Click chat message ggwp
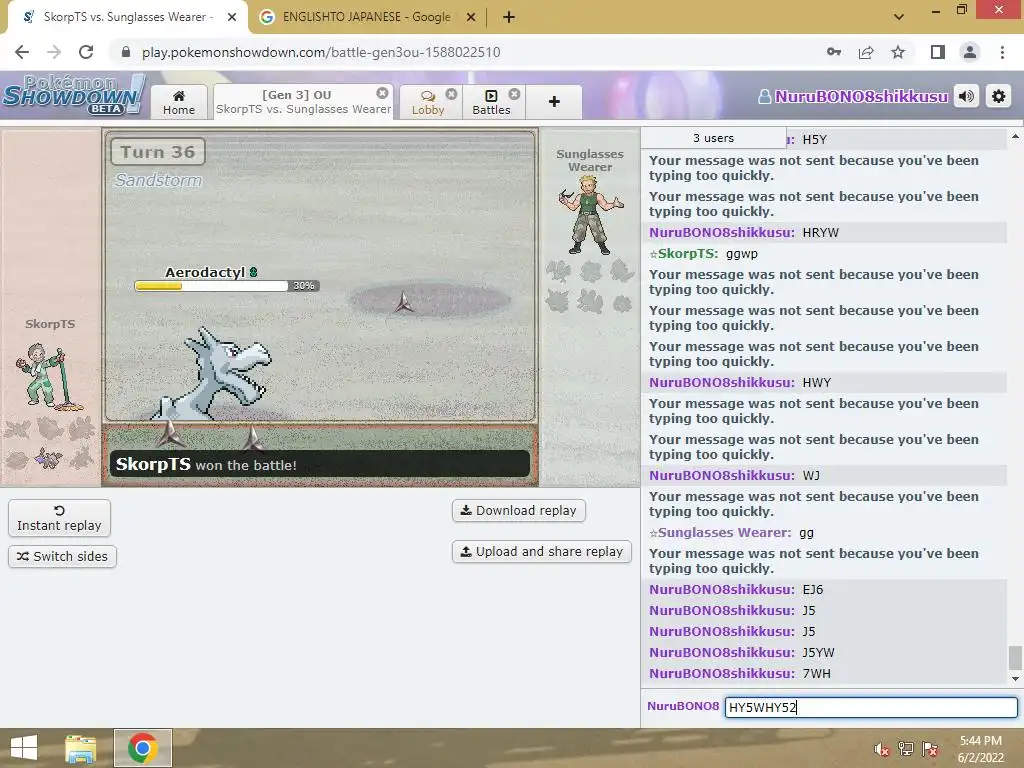The height and width of the screenshot is (768, 1024). pos(742,253)
